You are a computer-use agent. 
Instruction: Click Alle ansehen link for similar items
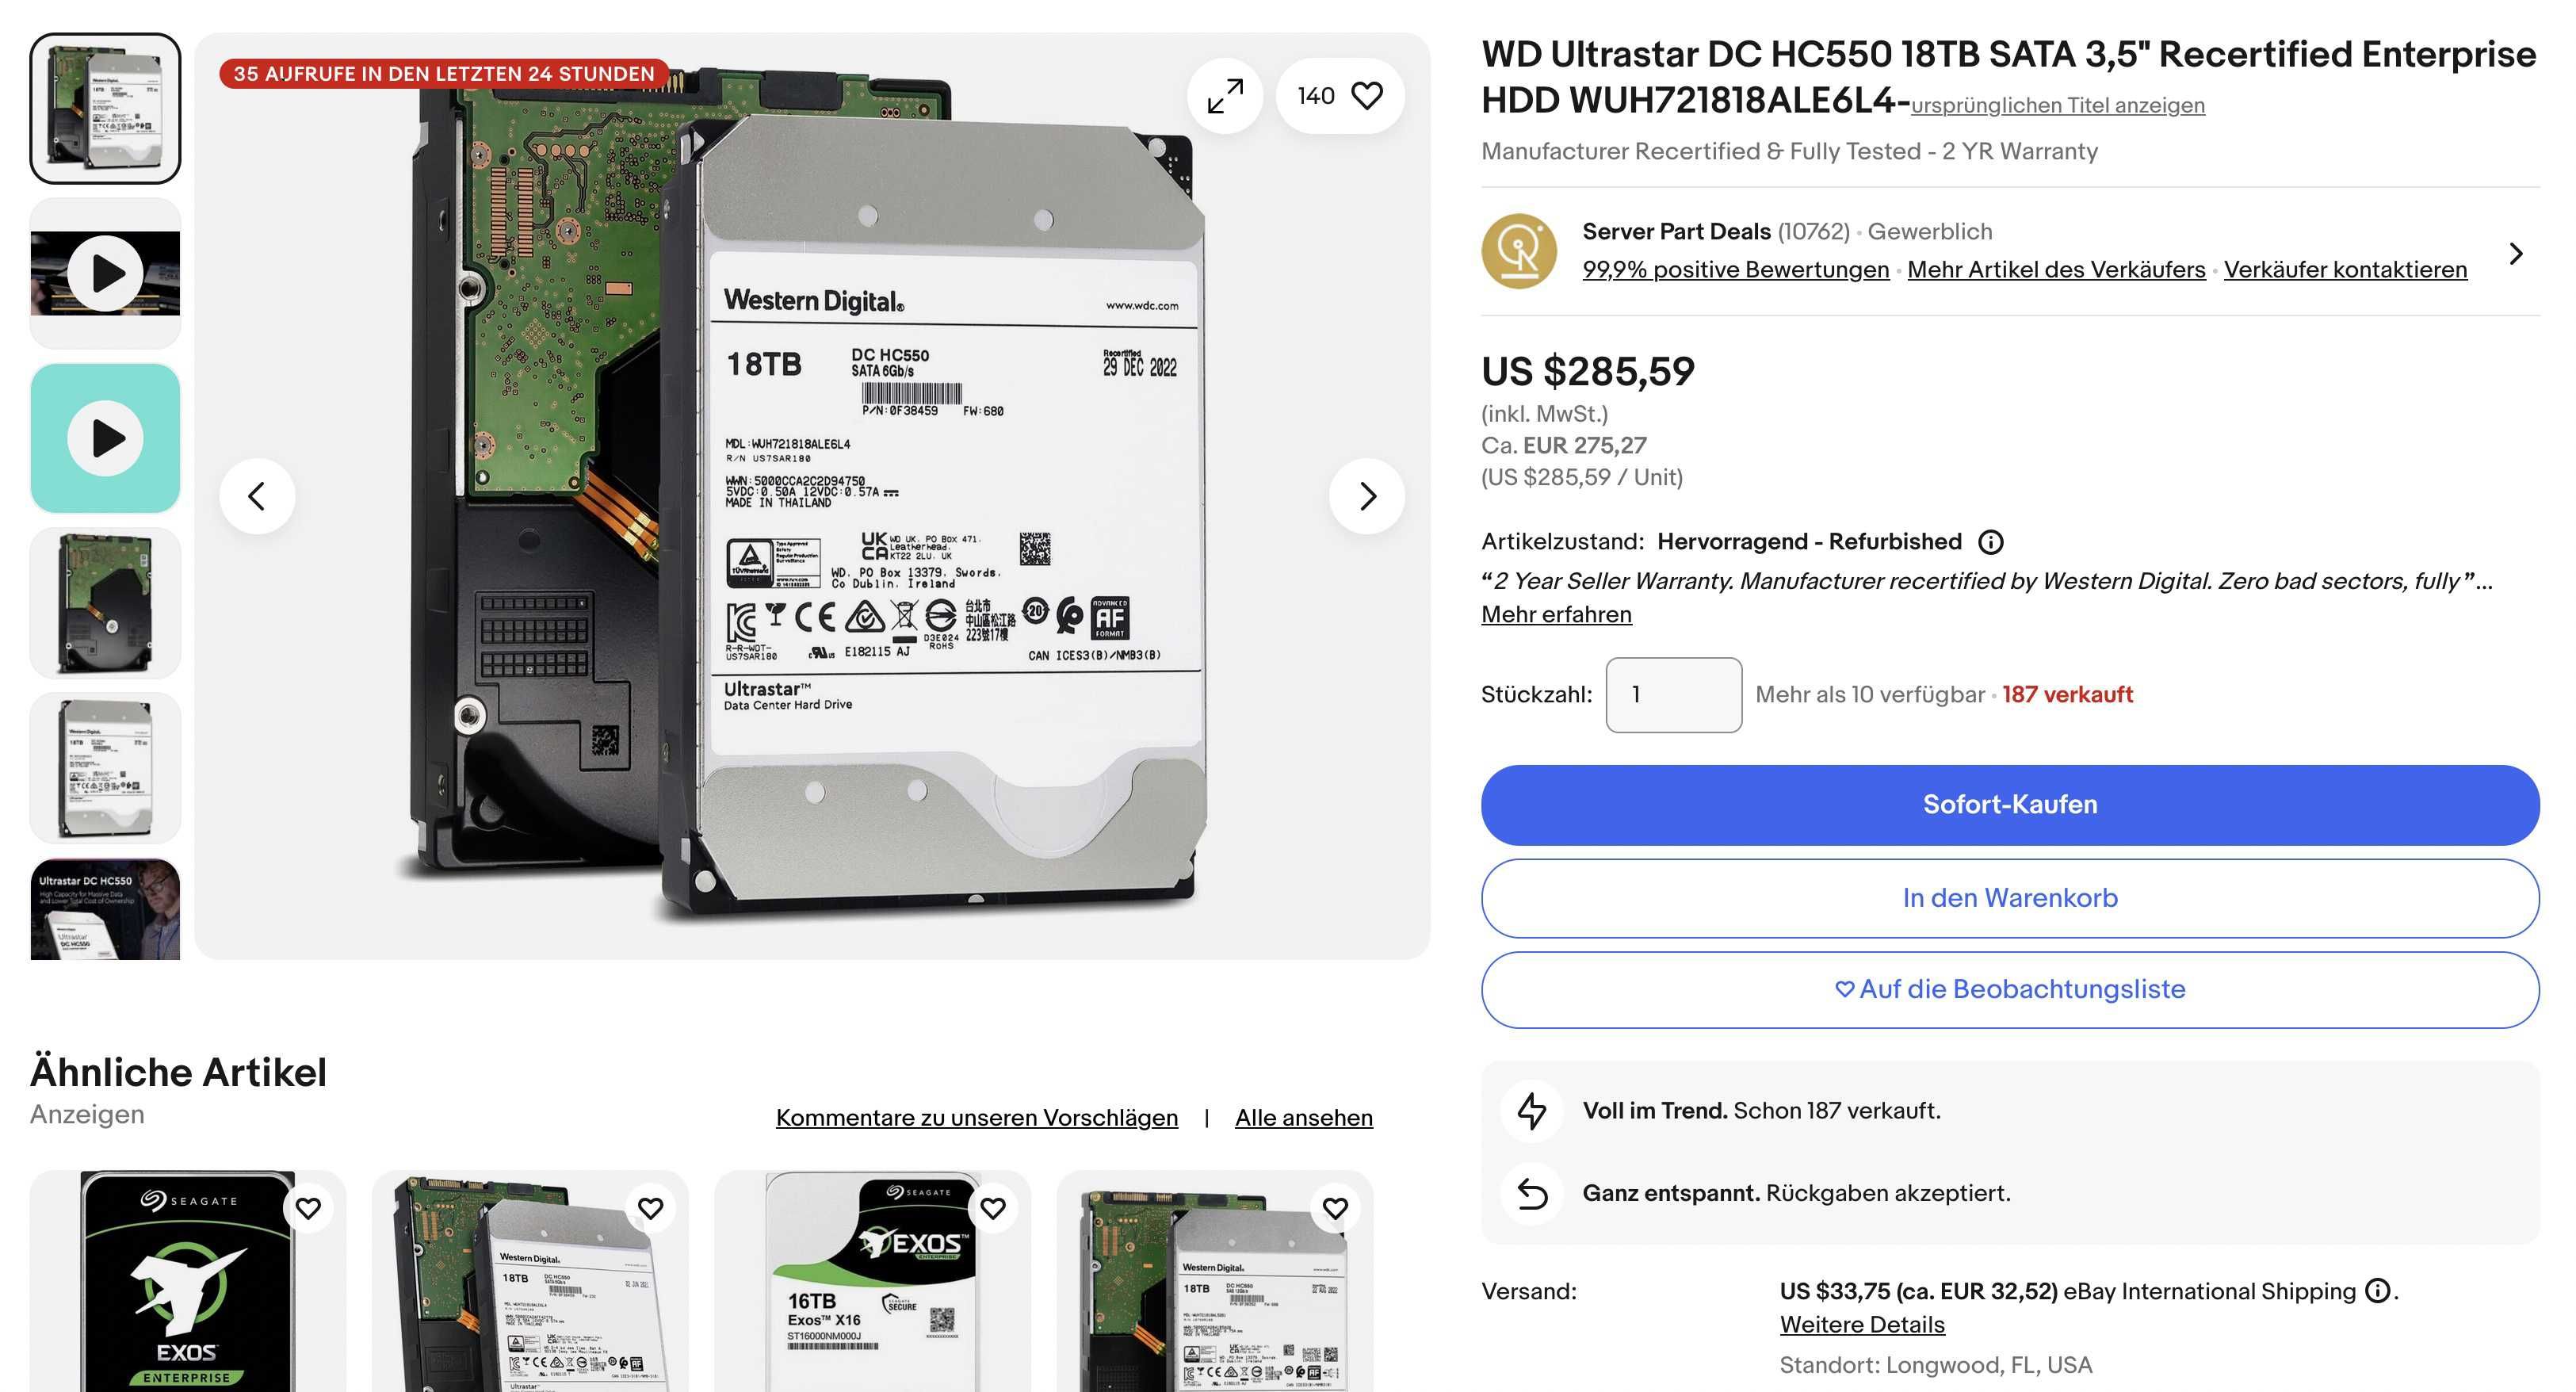coord(1303,1117)
